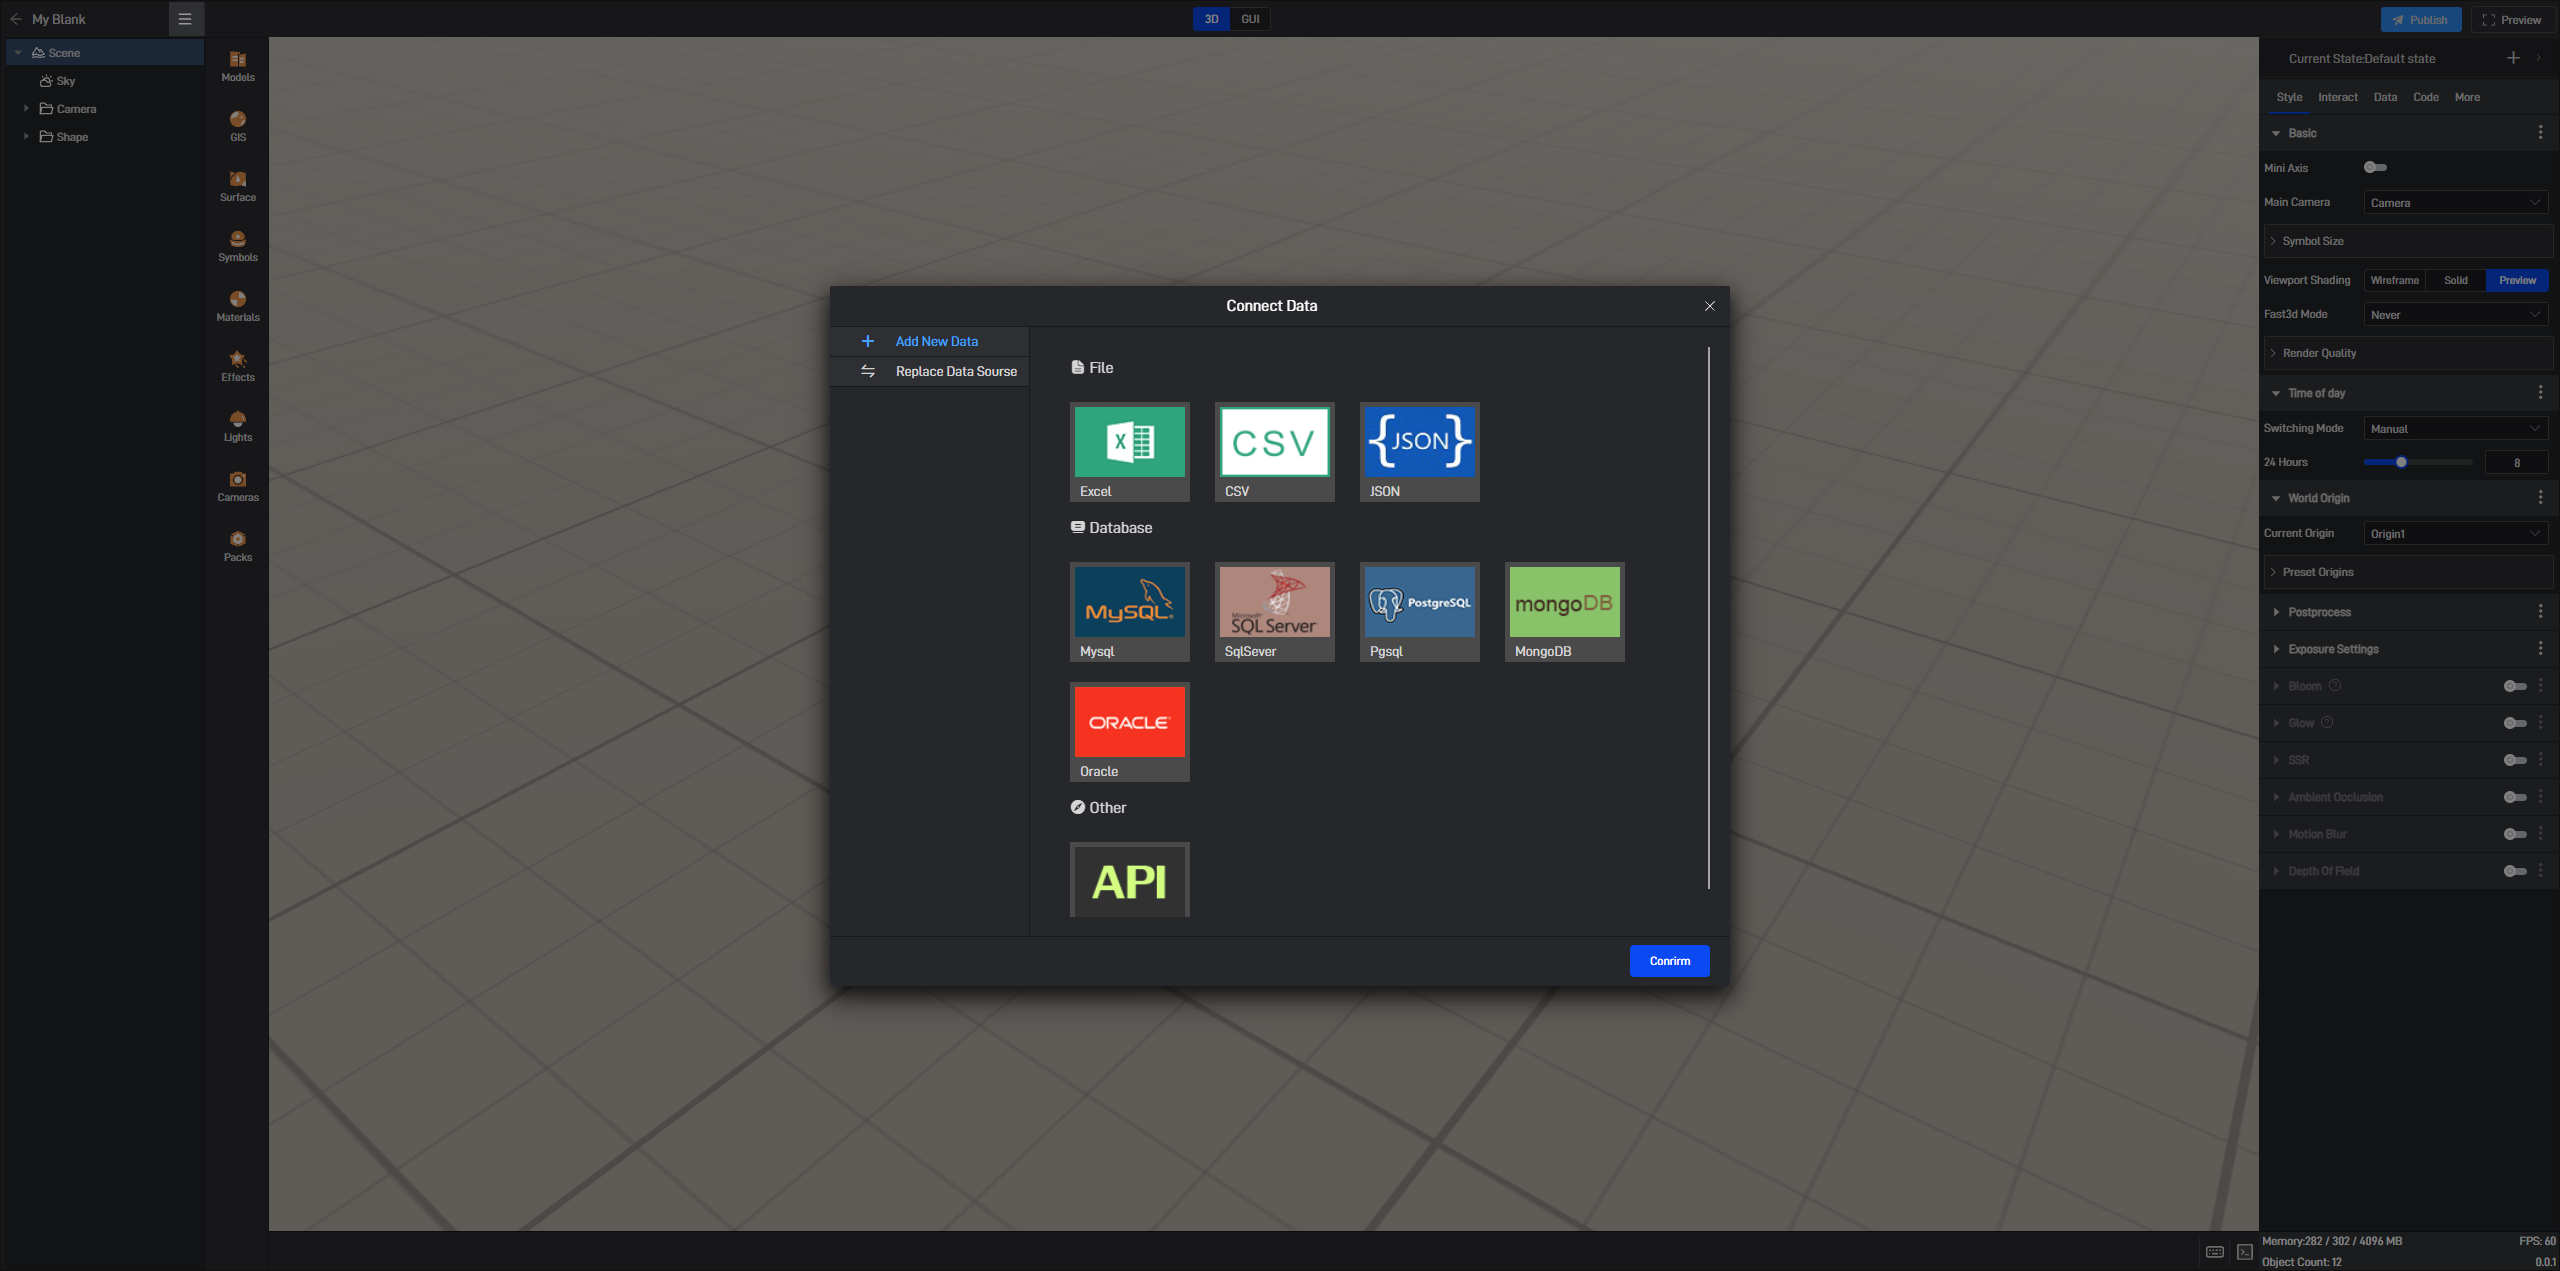This screenshot has width=2560, height=1271.
Task: Enable the Glow toggle
Action: [2515, 723]
